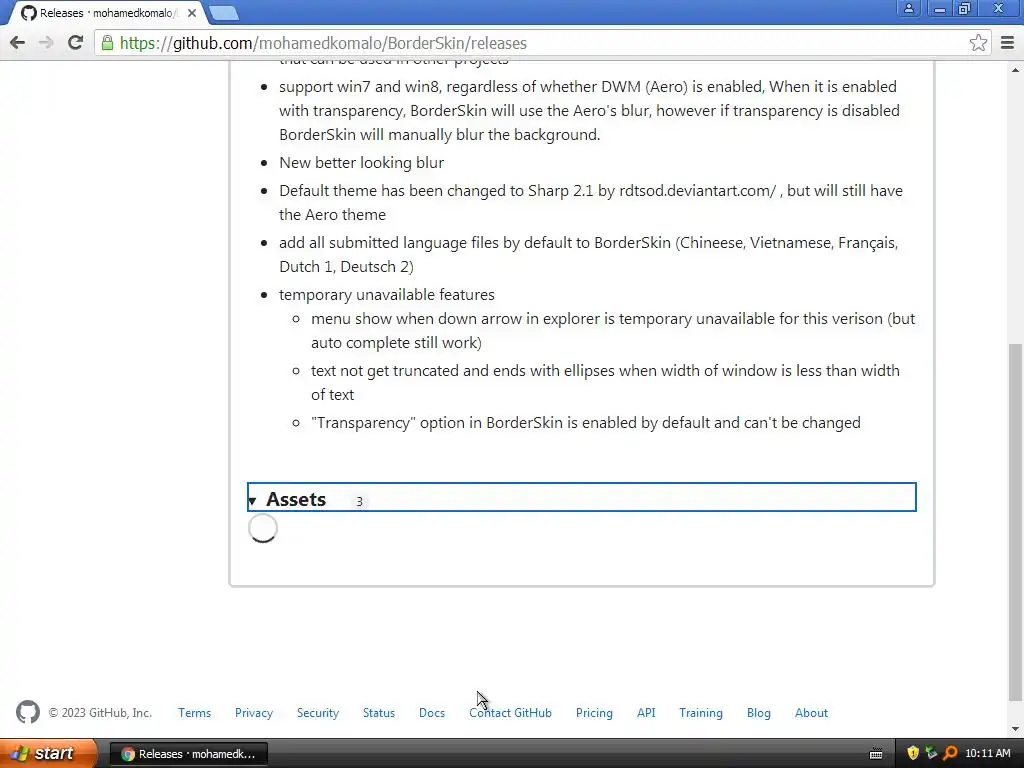Screen dimensions: 1024x768
Task: Click the keyboard icon in the taskbar
Action: pos(876,754)
